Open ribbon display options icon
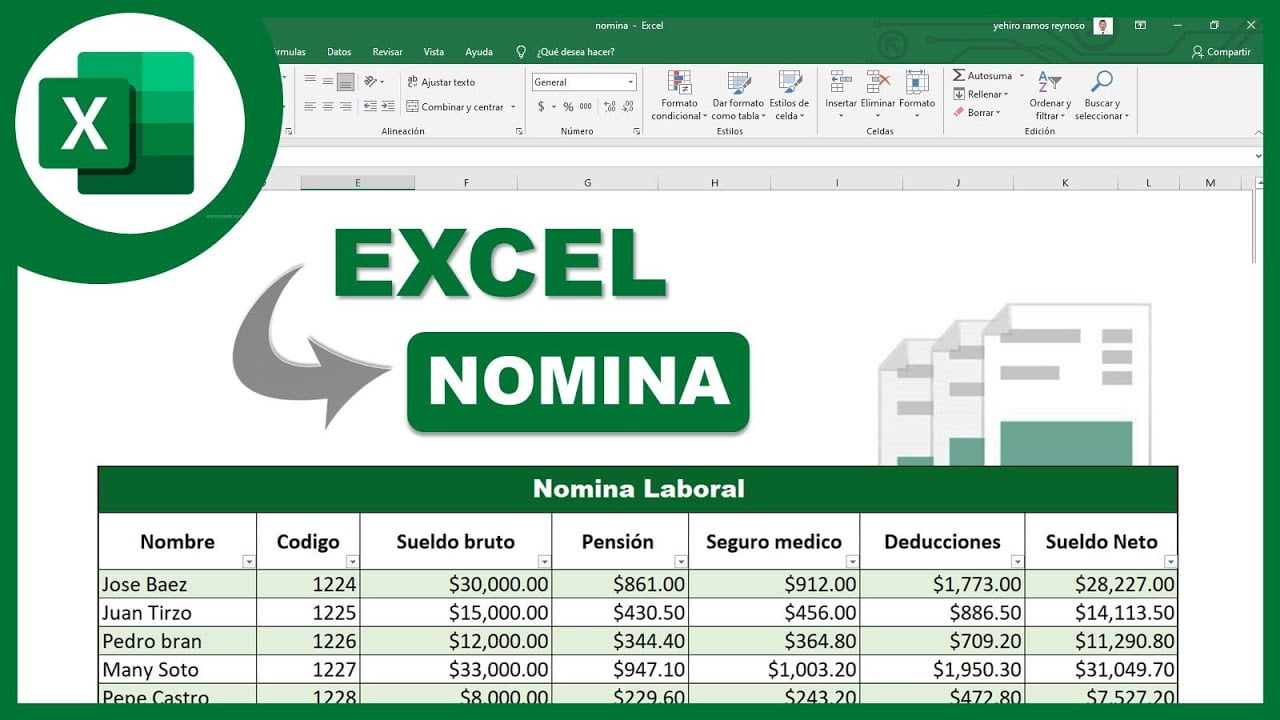Screen dimensions: 1280x720 (1140, 26)
